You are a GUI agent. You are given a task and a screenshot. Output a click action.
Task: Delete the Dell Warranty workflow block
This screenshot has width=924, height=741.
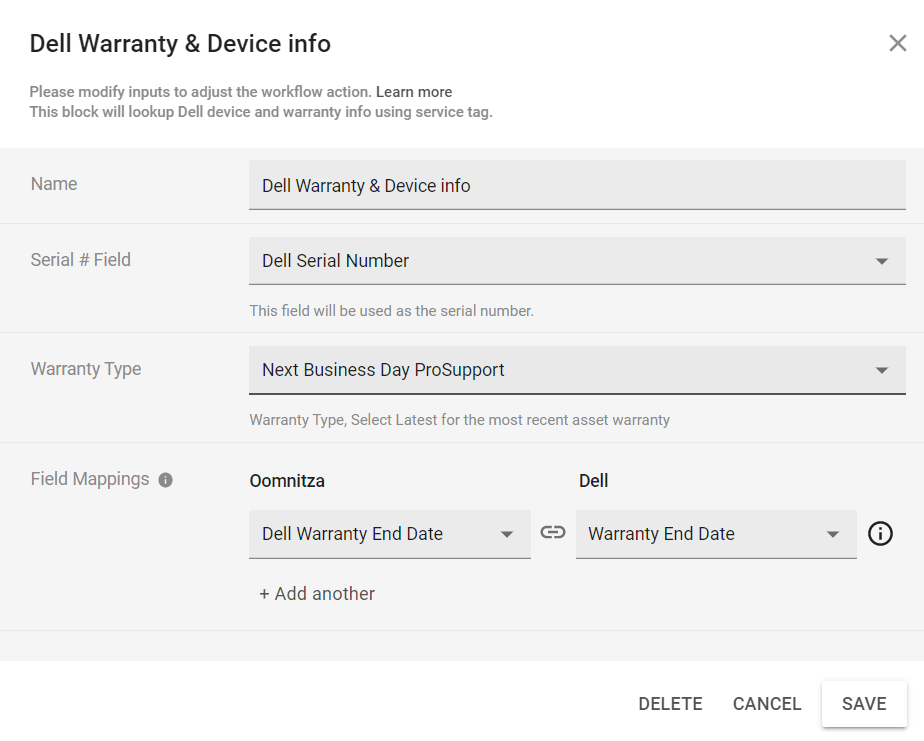670,703
